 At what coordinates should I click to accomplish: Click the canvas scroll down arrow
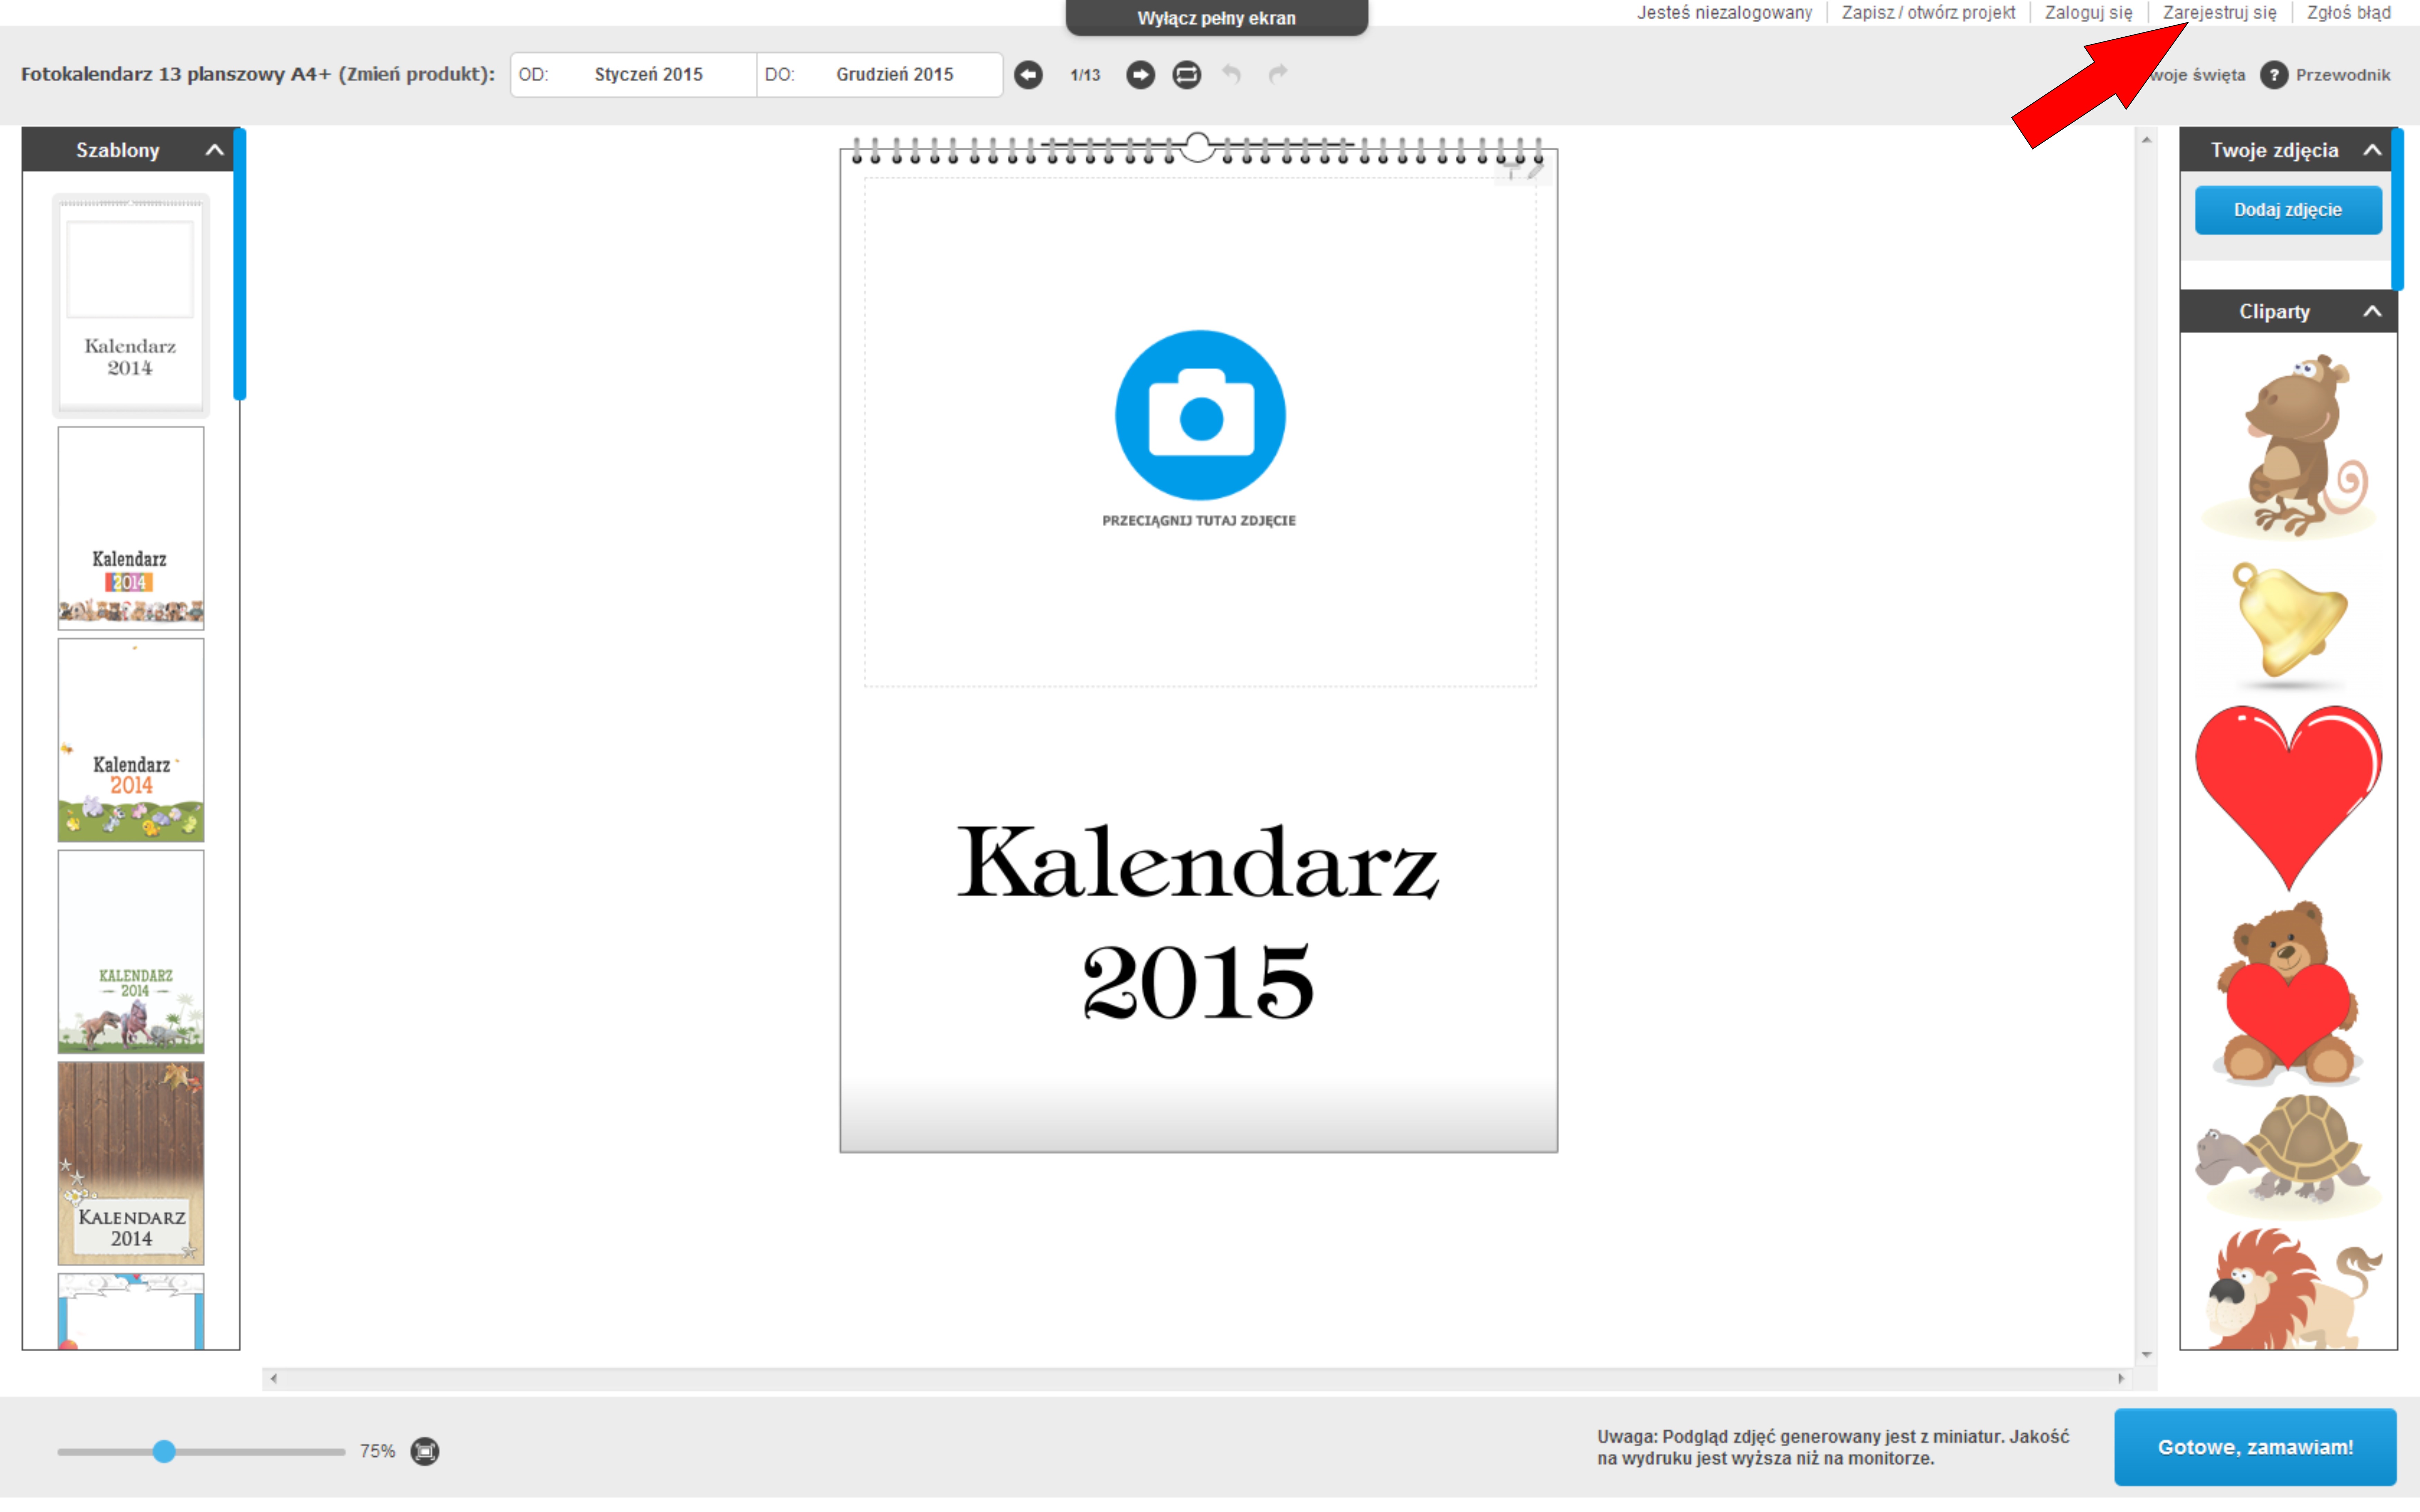2146,1355
